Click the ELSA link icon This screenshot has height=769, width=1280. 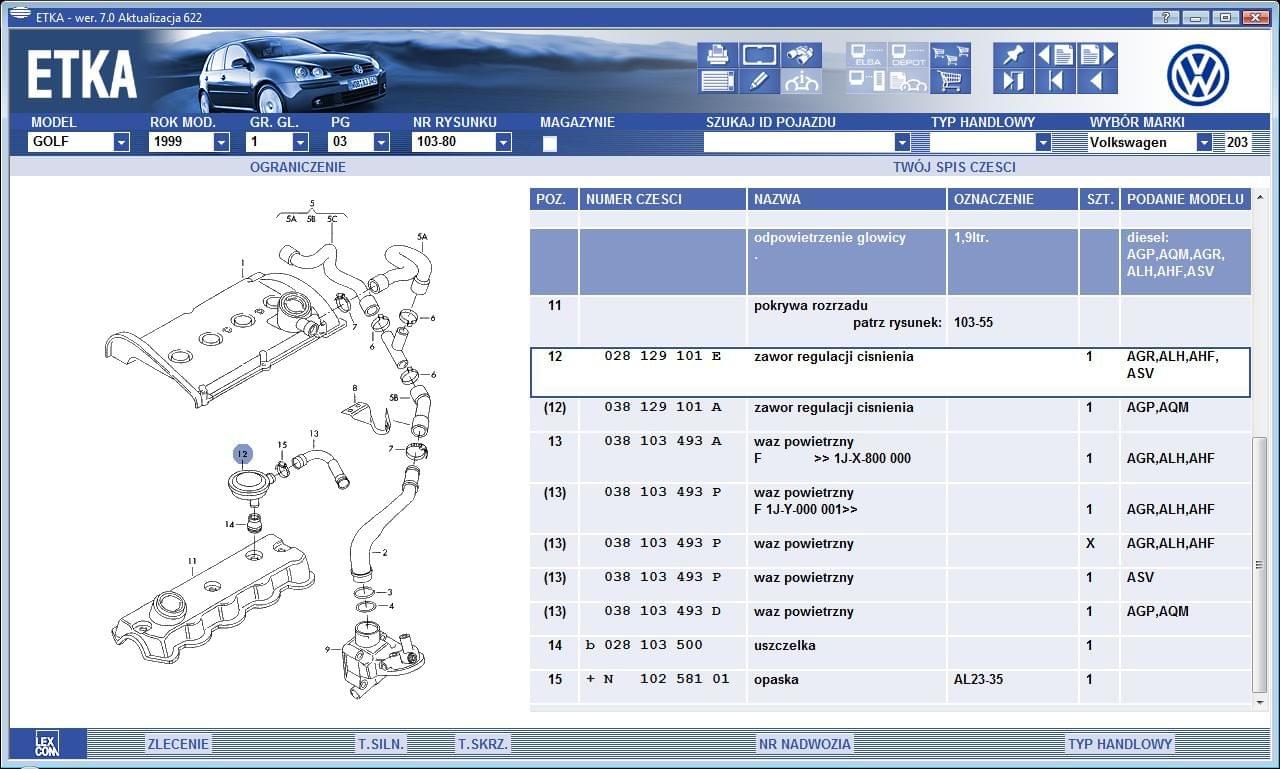coord(866,55)
